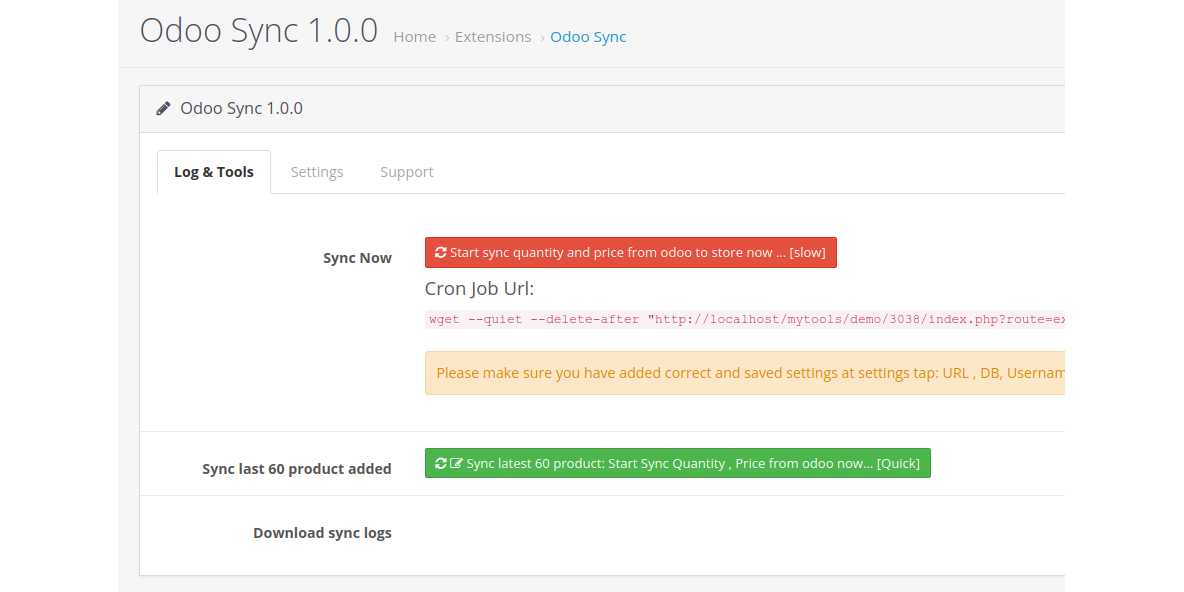
Task: Click 'Sync last 60 product added' label
Action: (x=297, y=469)
